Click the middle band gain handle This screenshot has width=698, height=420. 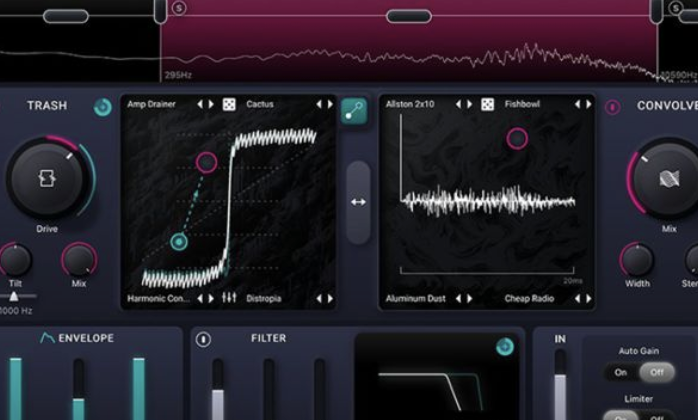(409, 16)
